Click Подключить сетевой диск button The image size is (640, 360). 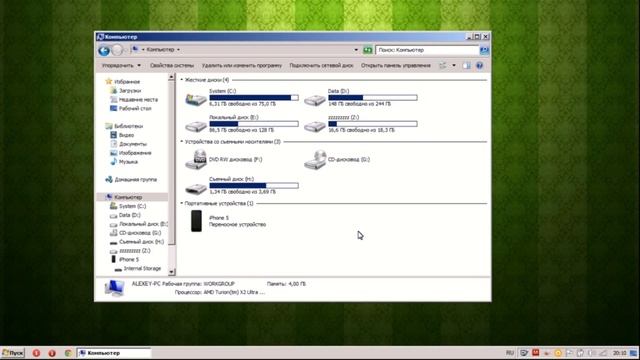click(x=321, y=65)
